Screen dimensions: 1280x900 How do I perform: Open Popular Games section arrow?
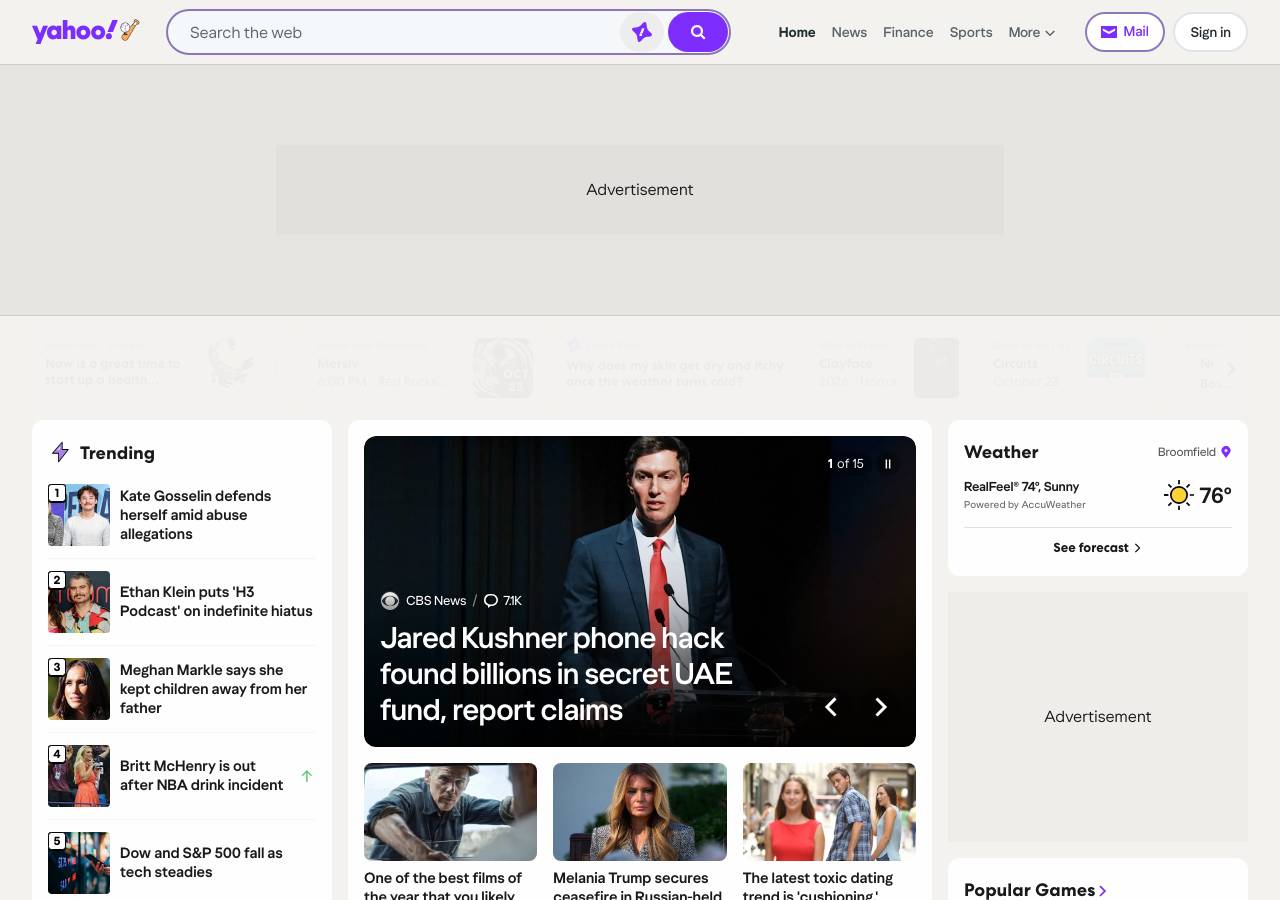tap(1103, 890)
